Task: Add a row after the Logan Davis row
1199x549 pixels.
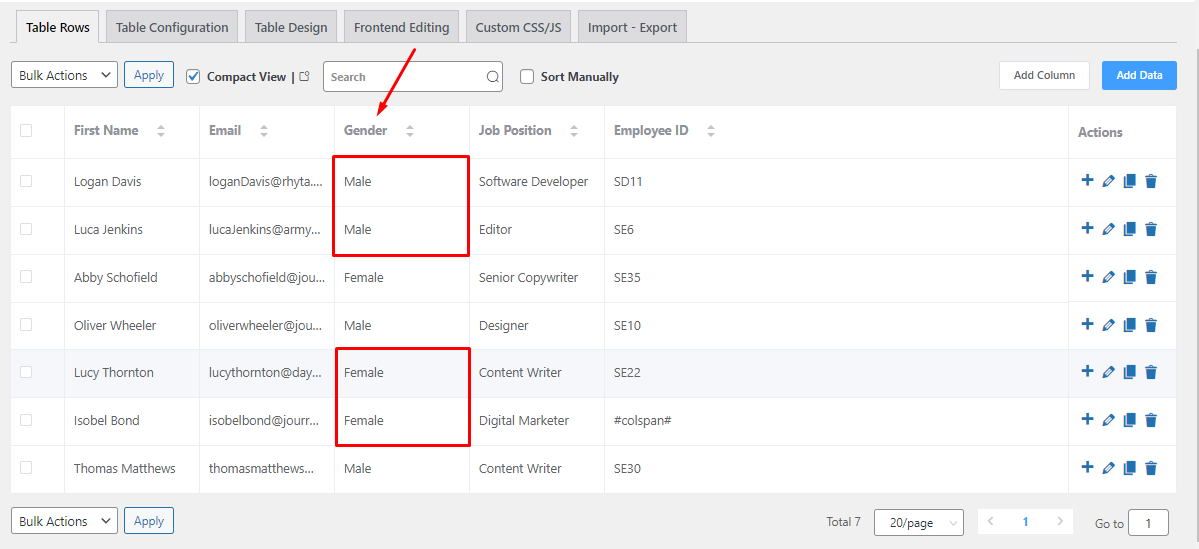Action: pyautogui.click(x=1087, y=180)
